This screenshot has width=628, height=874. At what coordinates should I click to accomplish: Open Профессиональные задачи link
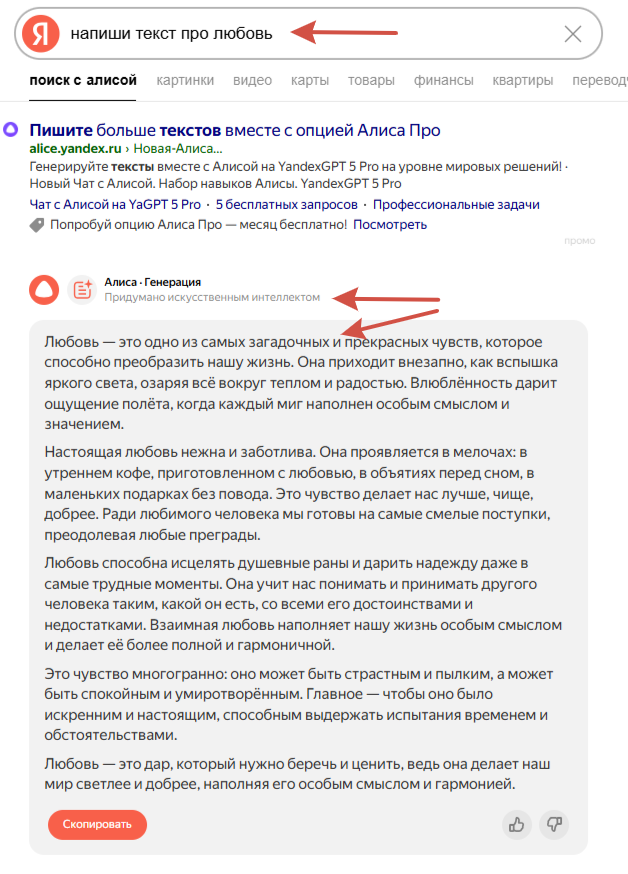(x=456, y=205)
